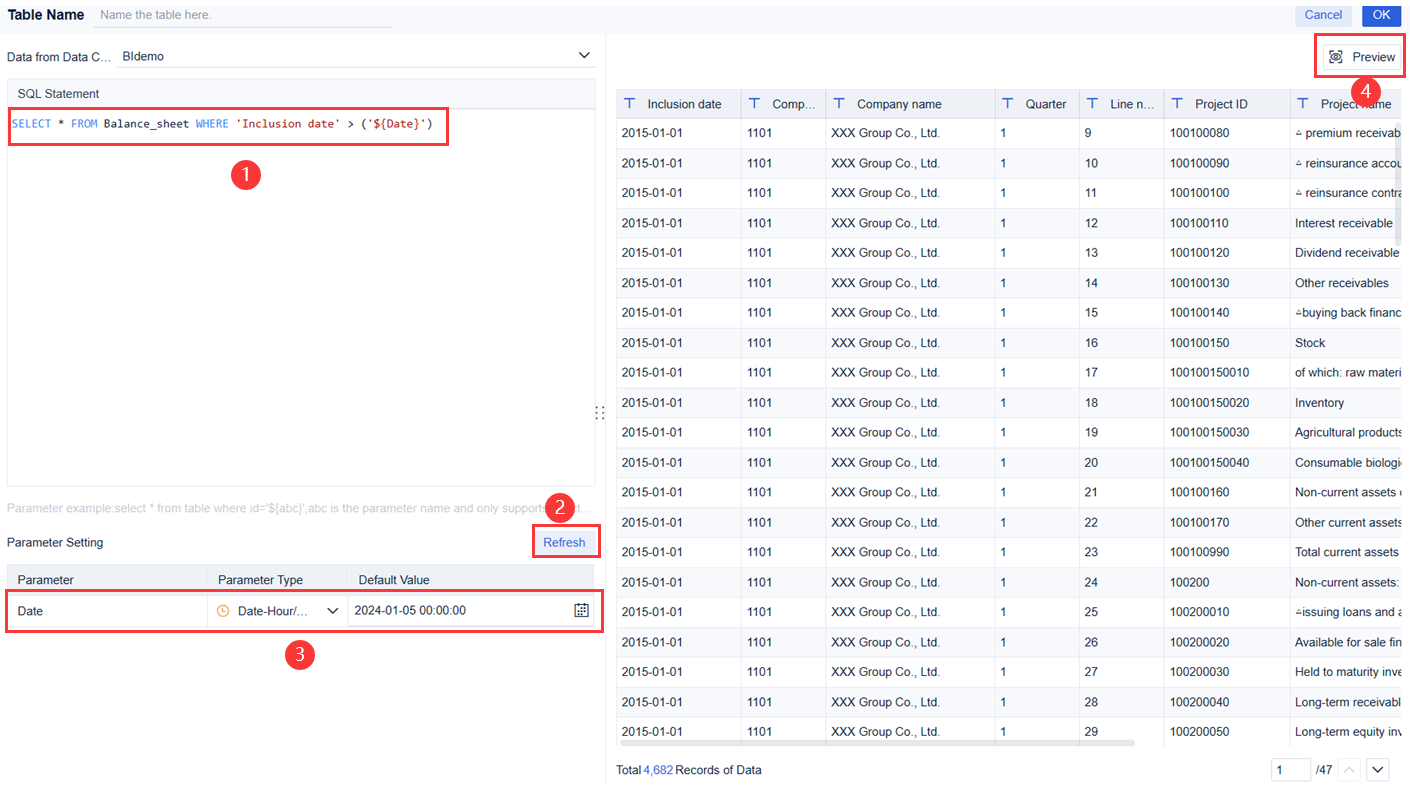
Task: Refresh the parameter settings
Action: tap(565, 541)
